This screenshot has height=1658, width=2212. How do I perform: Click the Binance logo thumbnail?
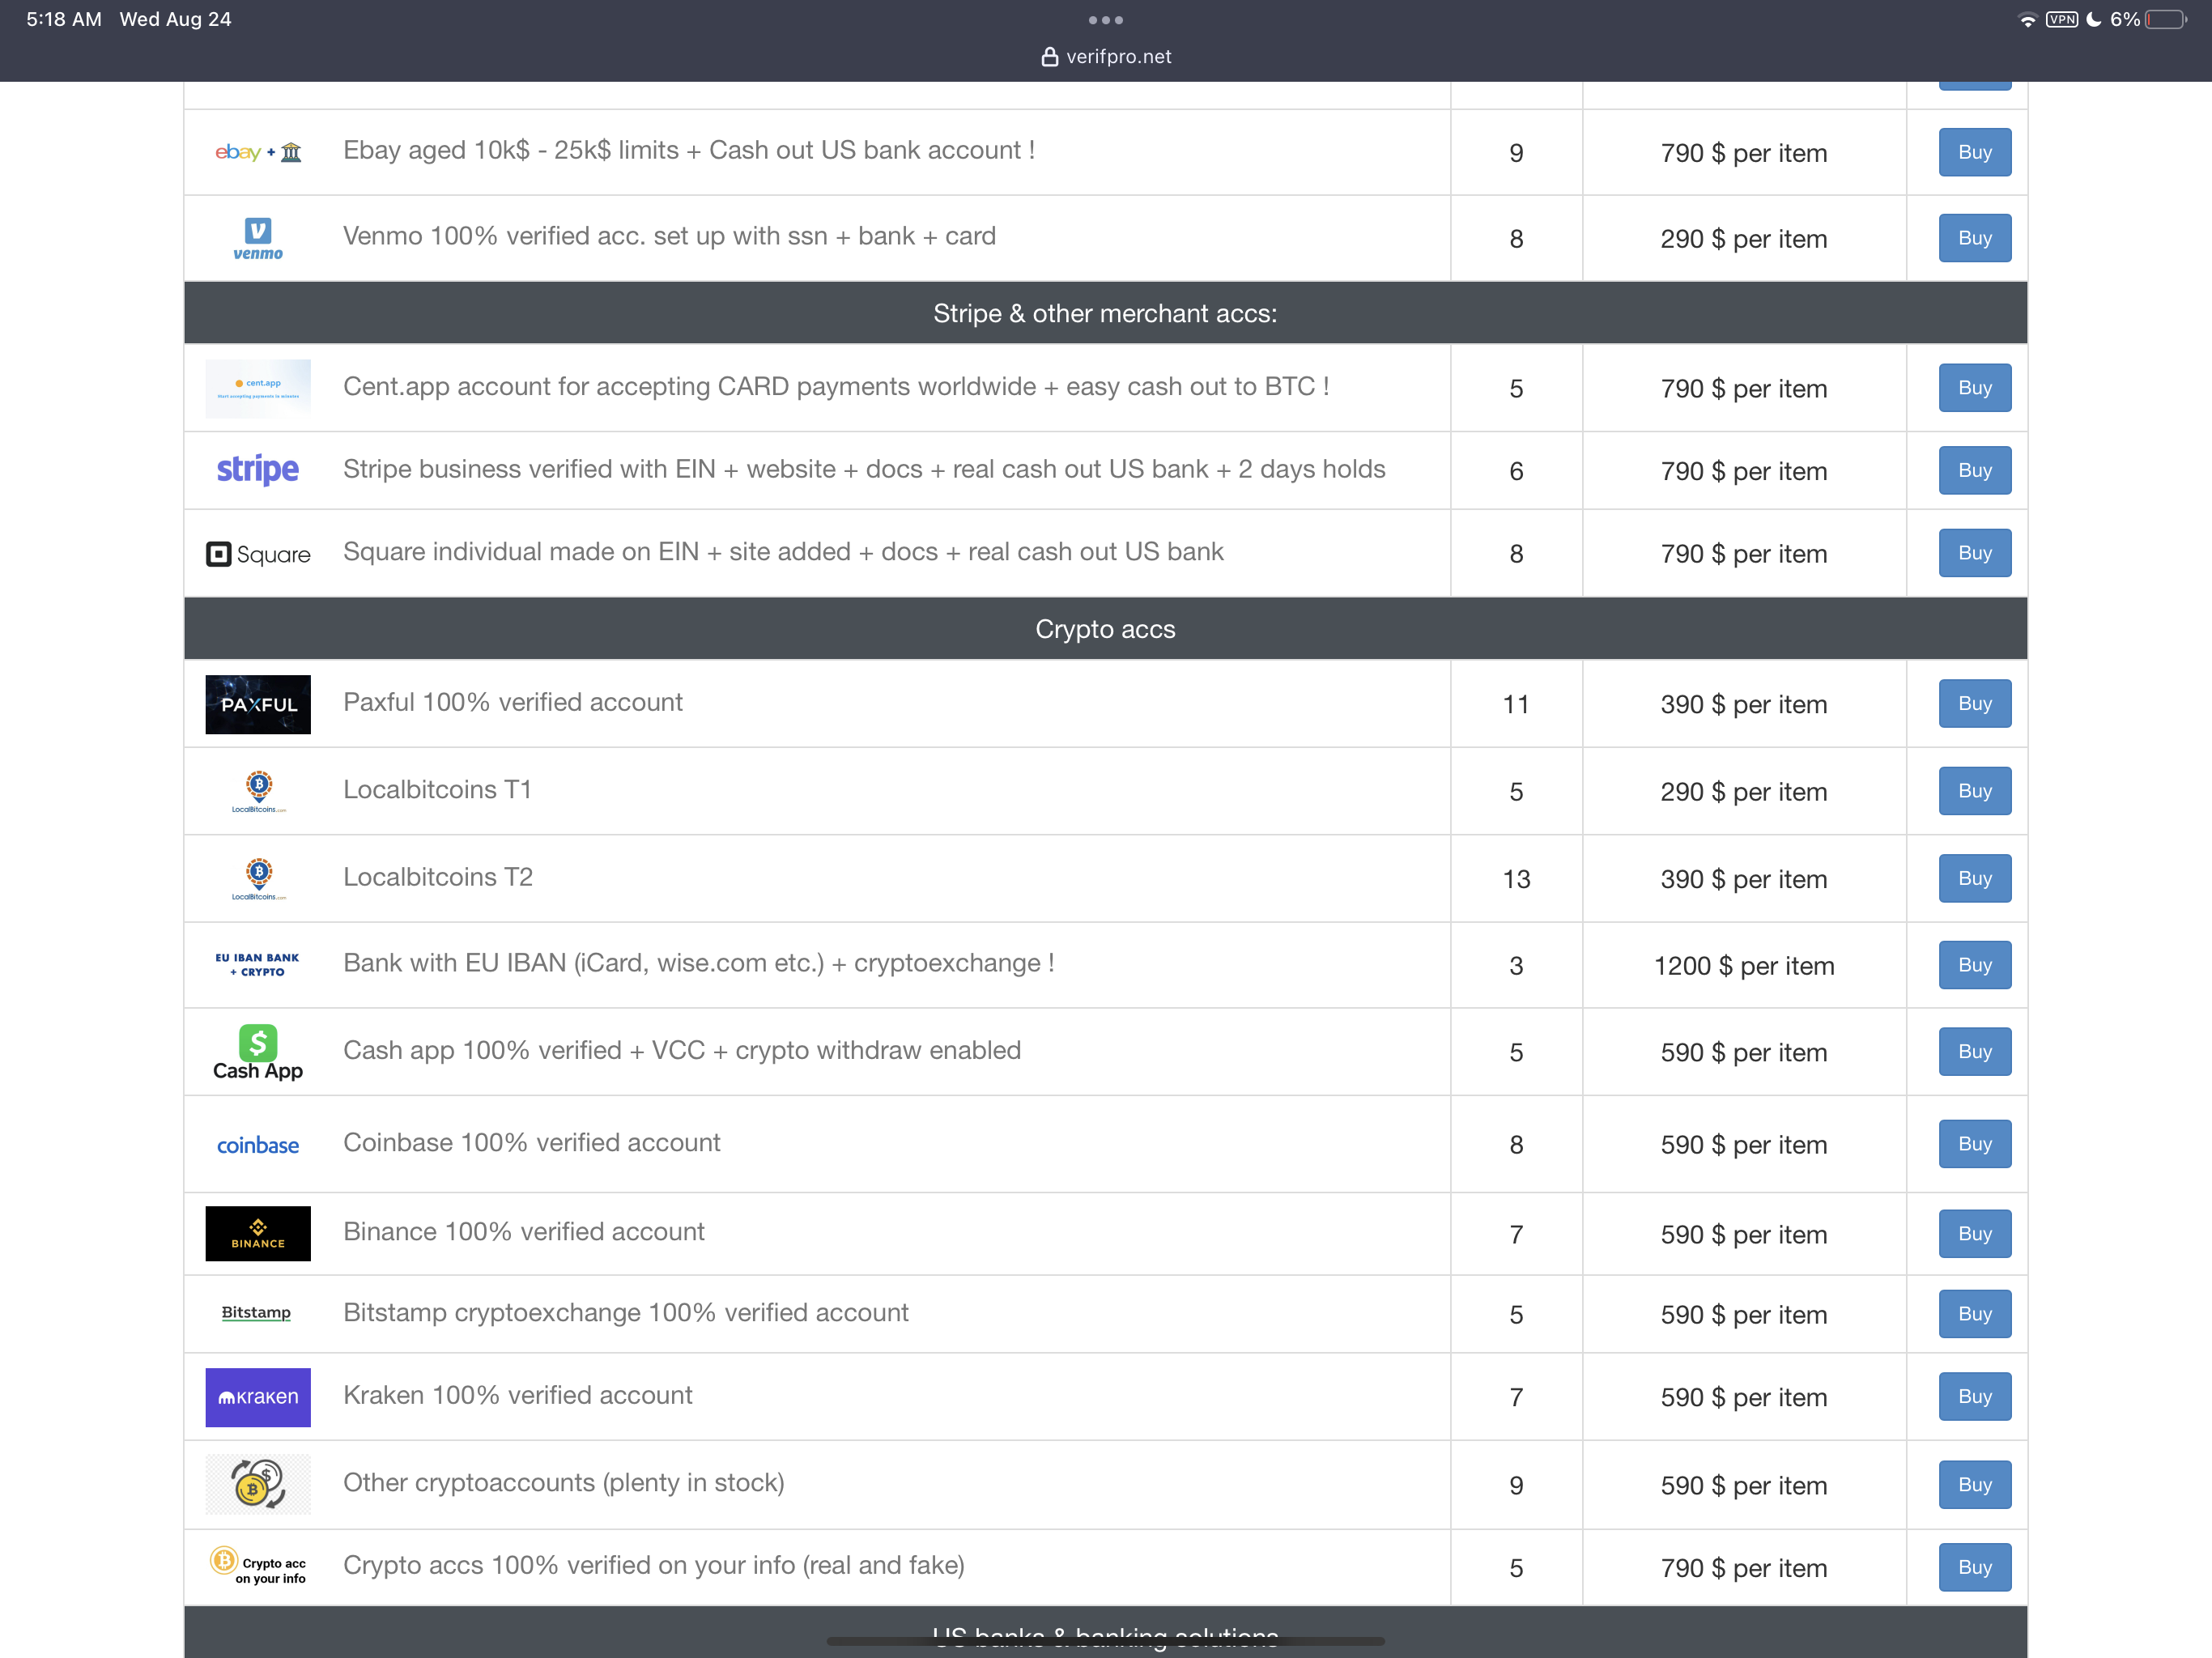click(257, 1233)
